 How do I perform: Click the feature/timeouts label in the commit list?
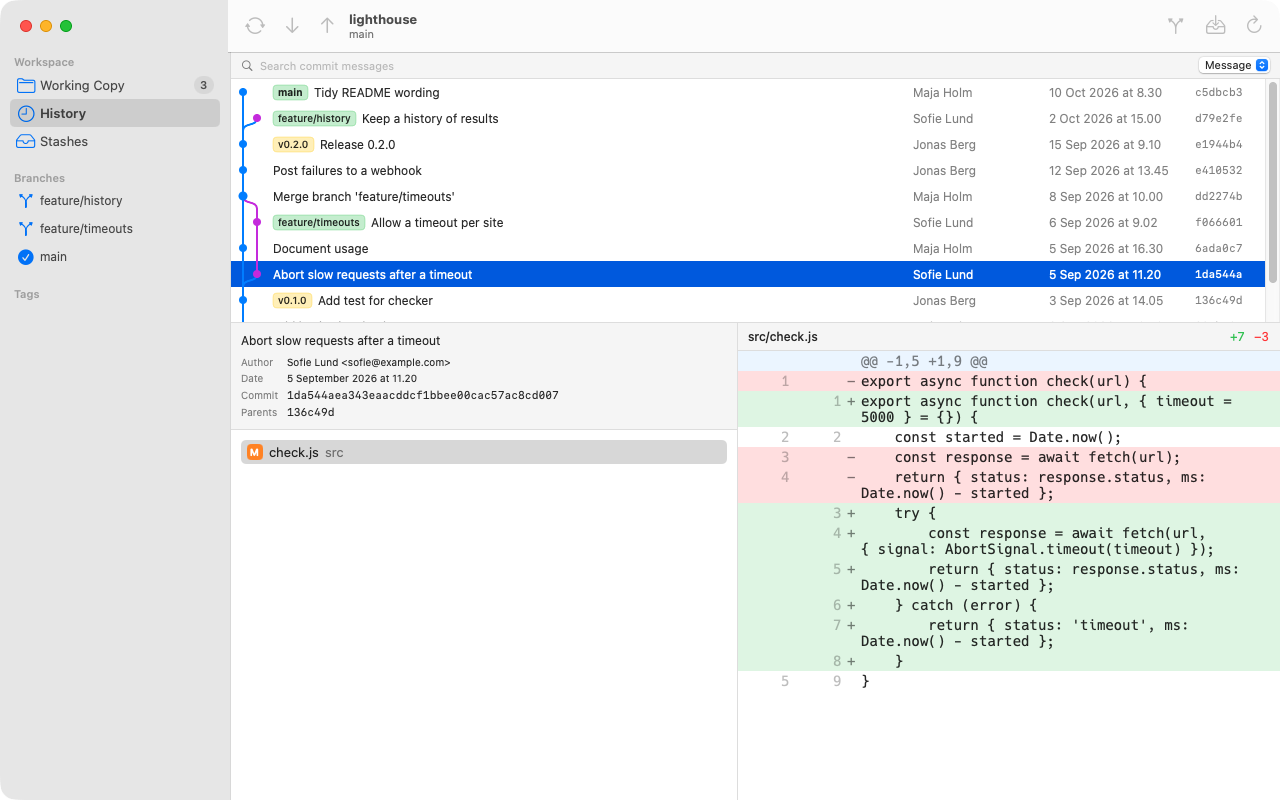(x=319, y=222)
